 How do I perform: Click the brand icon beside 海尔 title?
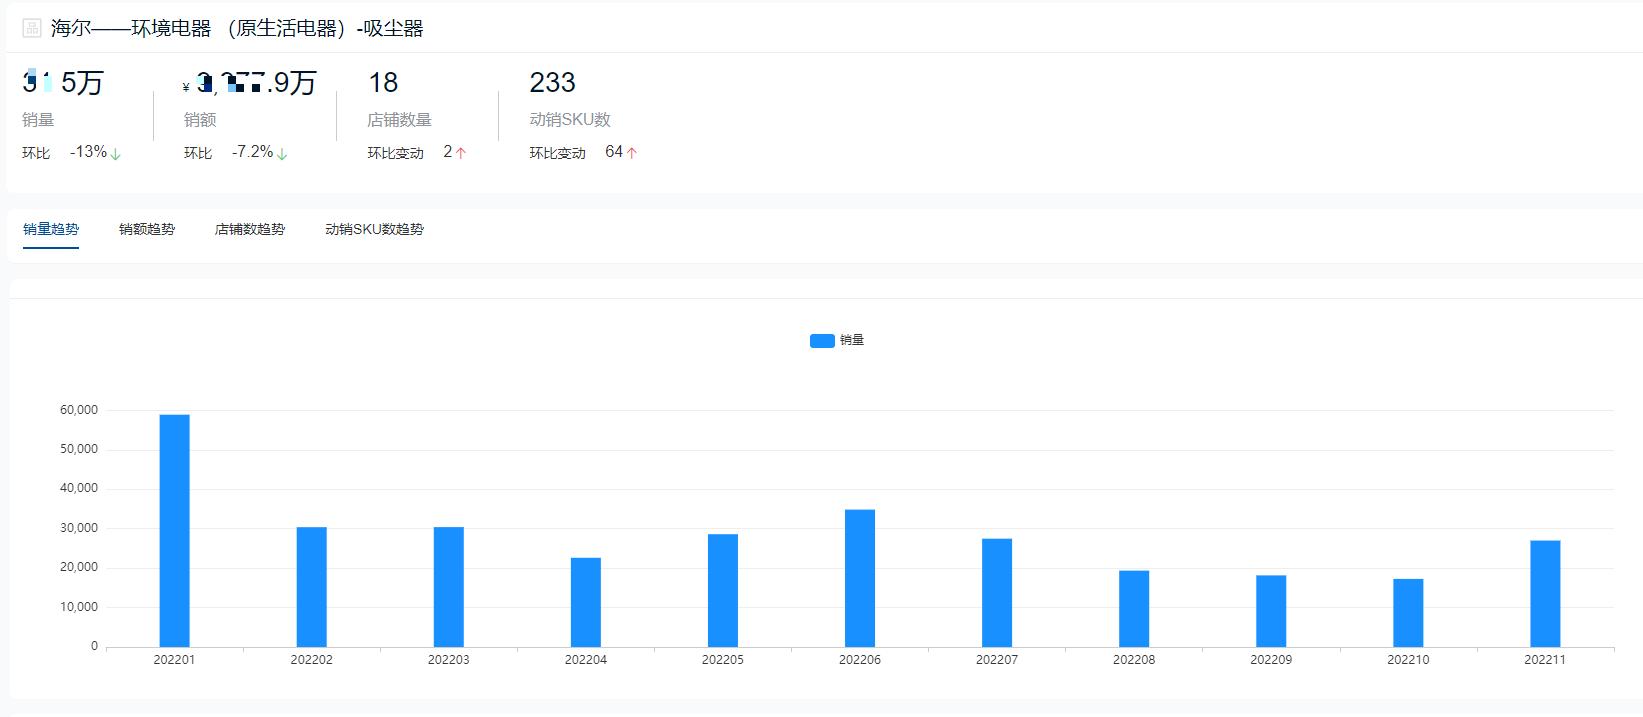32,28
